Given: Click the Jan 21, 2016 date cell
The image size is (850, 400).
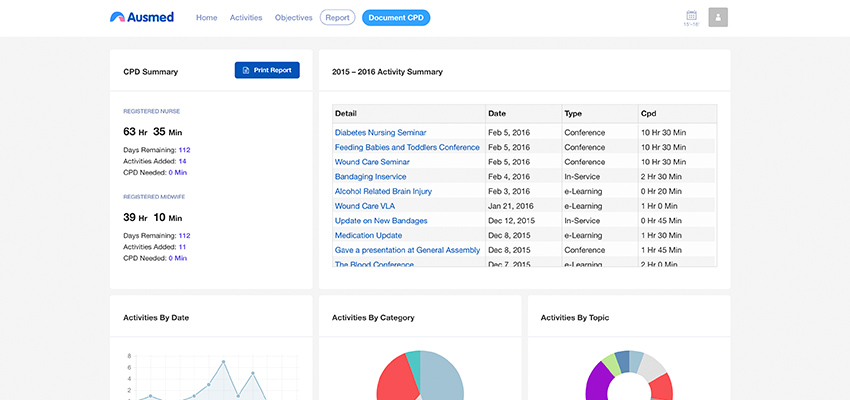Looking at the screenshot, I should [511, 206].
